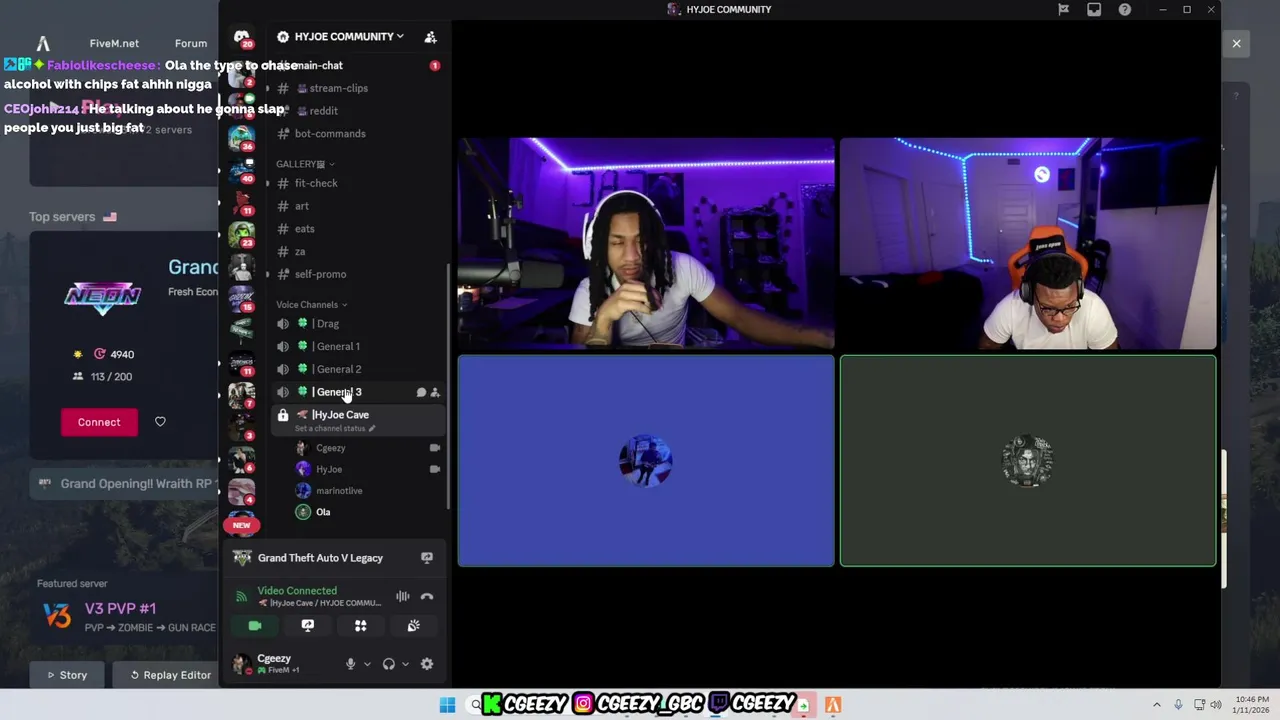The height and width of the screenshot is (720, 1280).
Task: Open the taskbar search icon
Action: [475, 705]
